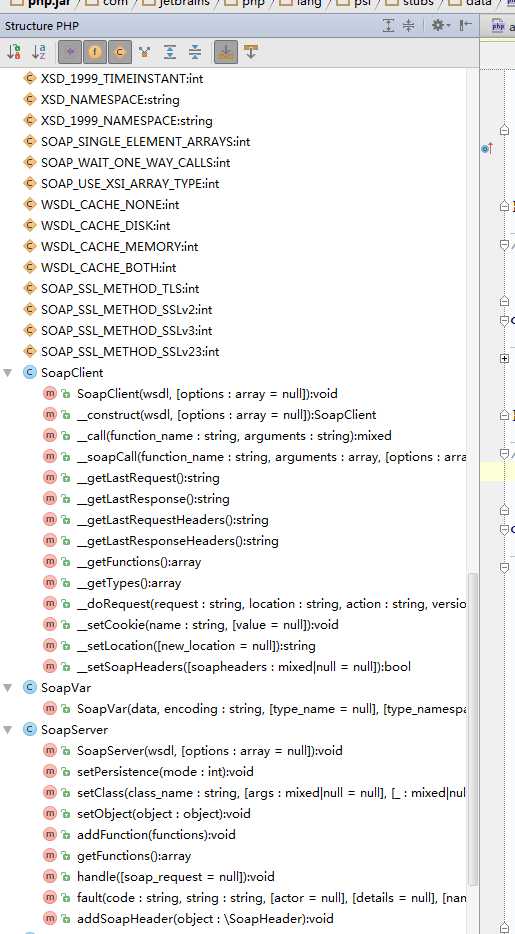515x934 pixels.
Task: Toggle the show fields filter button
Action: [x=95, y=52]
